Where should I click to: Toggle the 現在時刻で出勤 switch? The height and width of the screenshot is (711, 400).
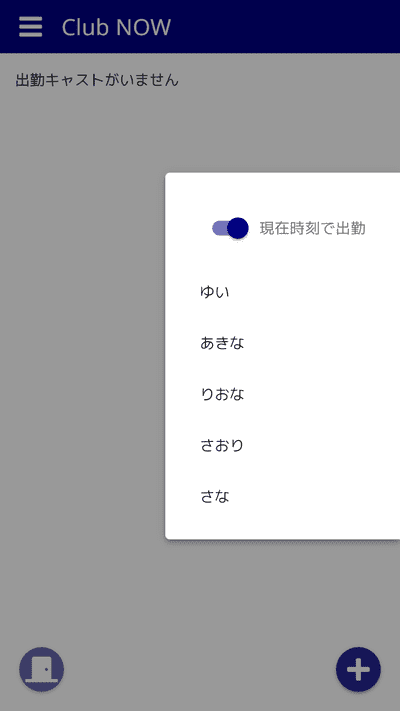click(230, 228)
